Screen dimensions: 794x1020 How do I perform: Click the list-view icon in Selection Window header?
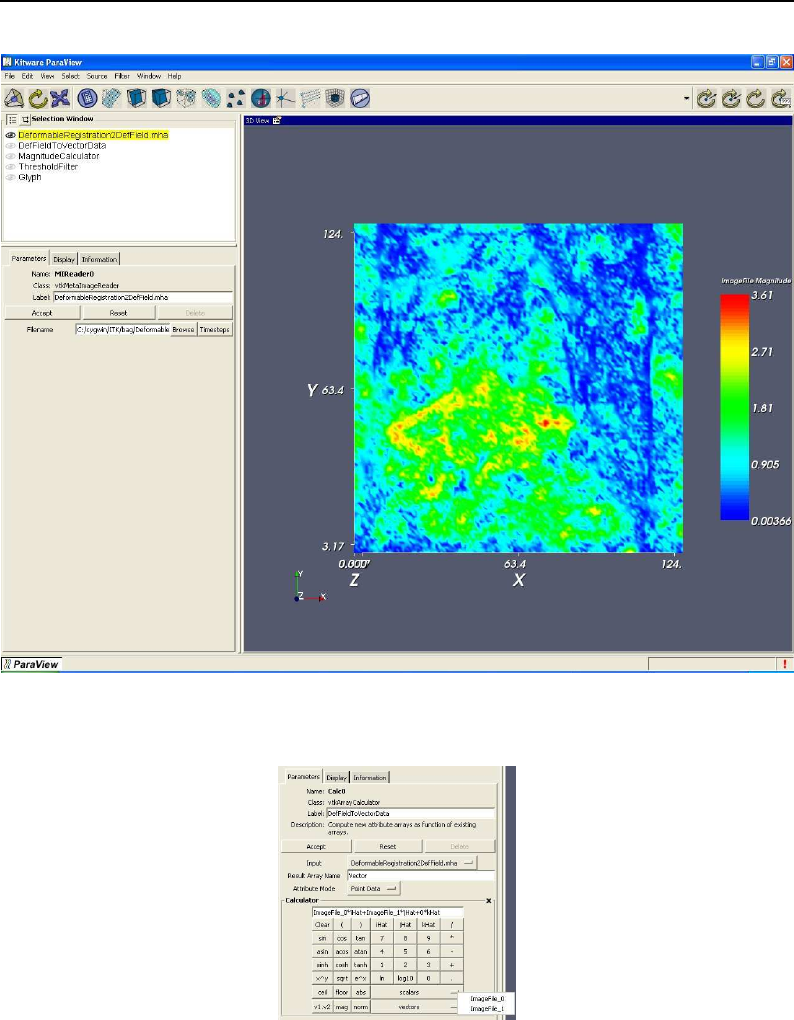pyautogui.click(x=12, y=120)
